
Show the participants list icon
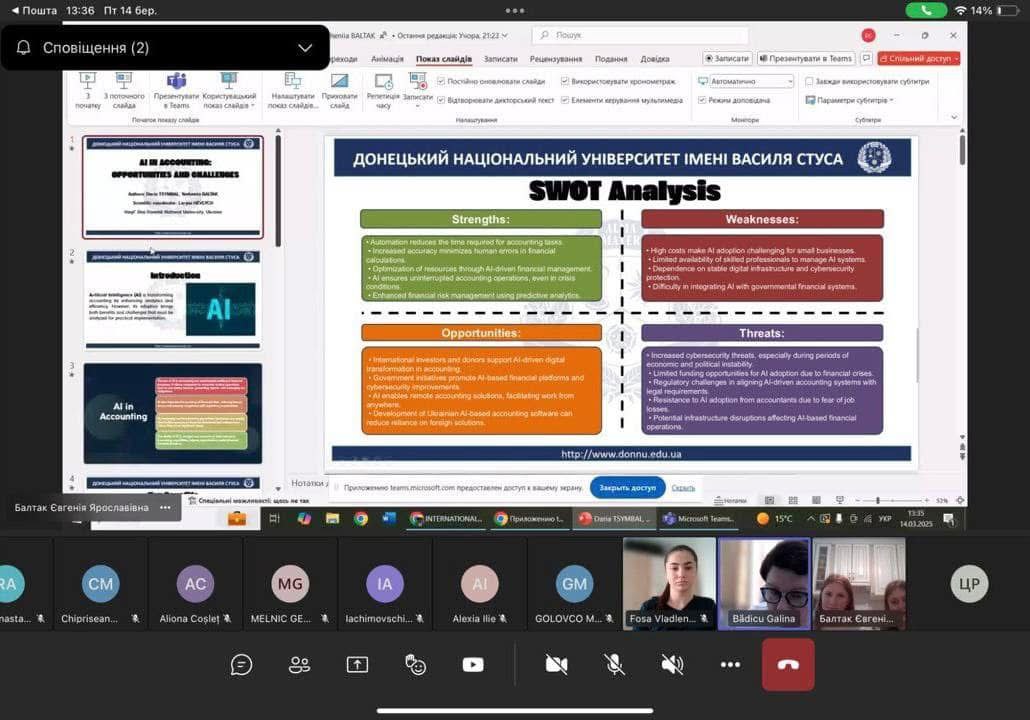[300, 665]
